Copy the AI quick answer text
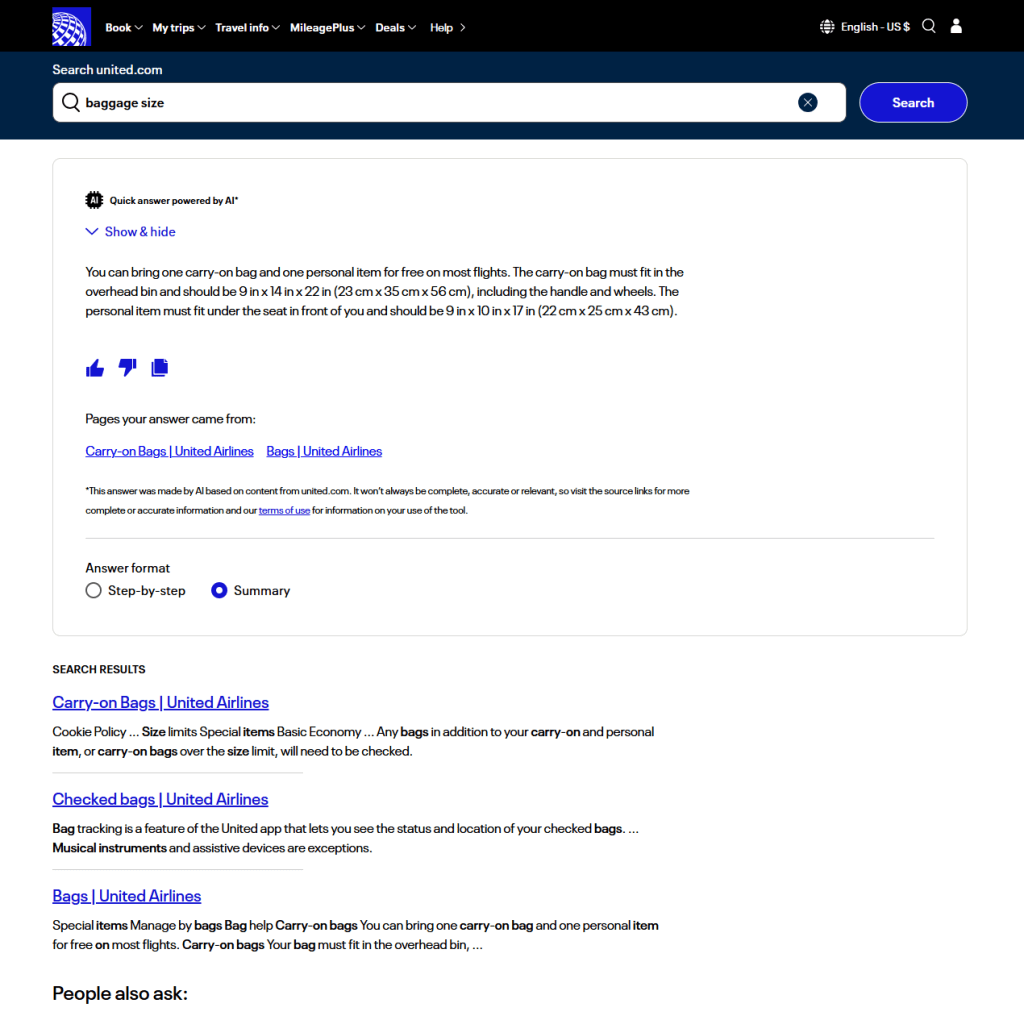Viewport: 1024px width, 1016px height. pos(159,367)
